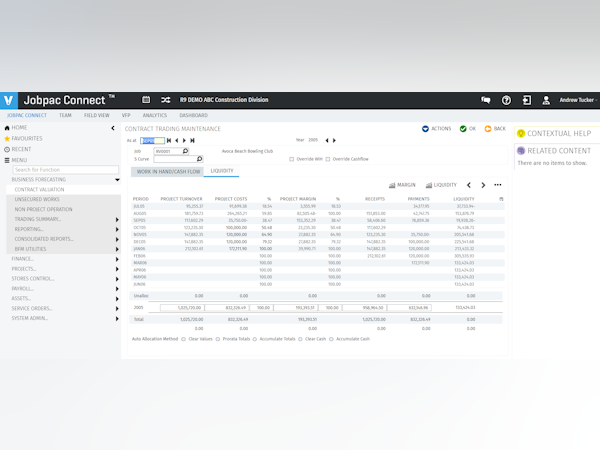
Task: Open CONTEXTUAL HELP panel
Action: click(554, 134)
